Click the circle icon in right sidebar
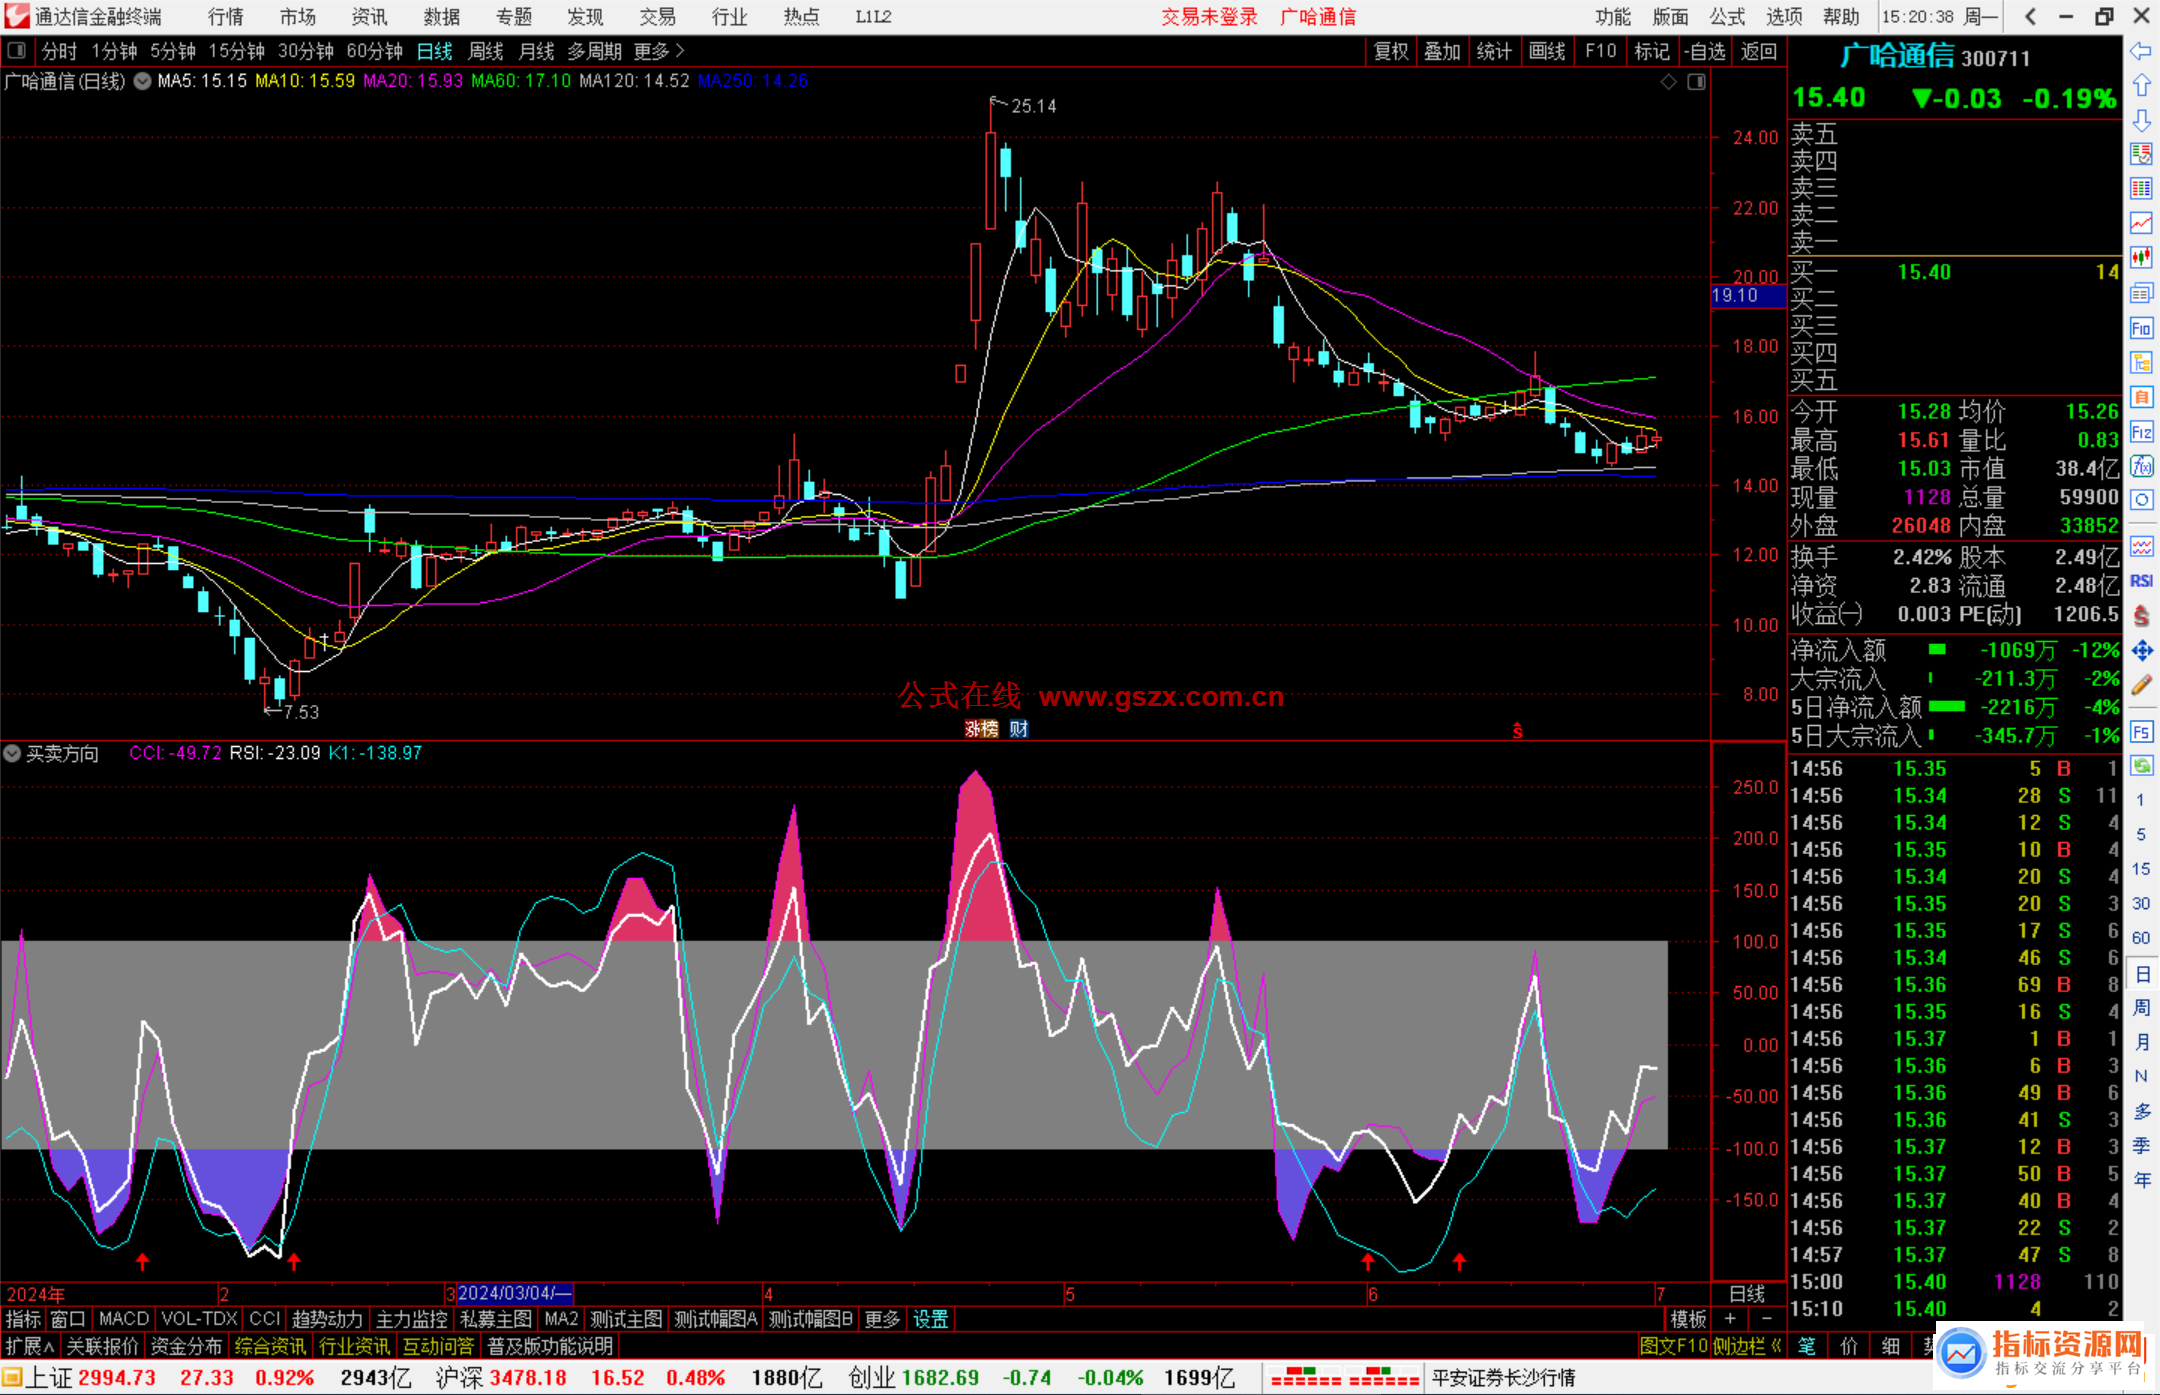Viewport: 2160px width, 1395px height. click(x=2141, y=499)
